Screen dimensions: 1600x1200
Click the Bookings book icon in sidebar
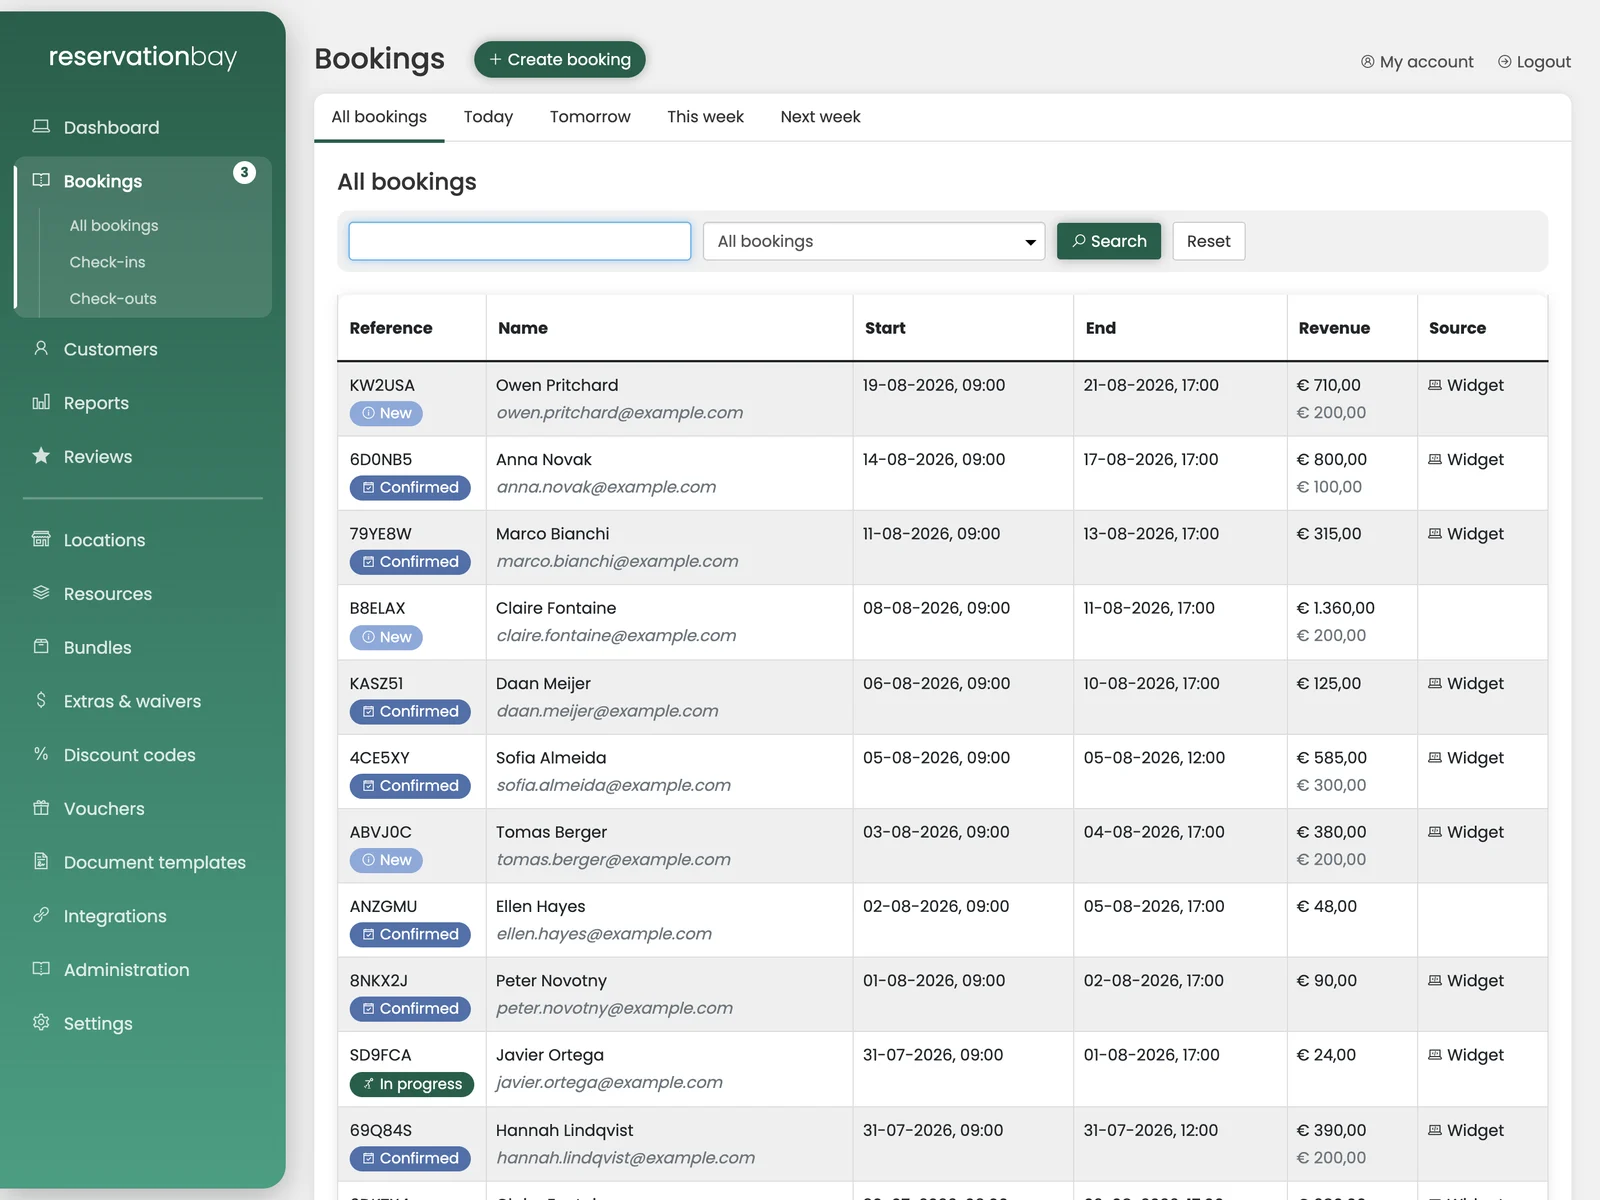click(x=41, y=180)
